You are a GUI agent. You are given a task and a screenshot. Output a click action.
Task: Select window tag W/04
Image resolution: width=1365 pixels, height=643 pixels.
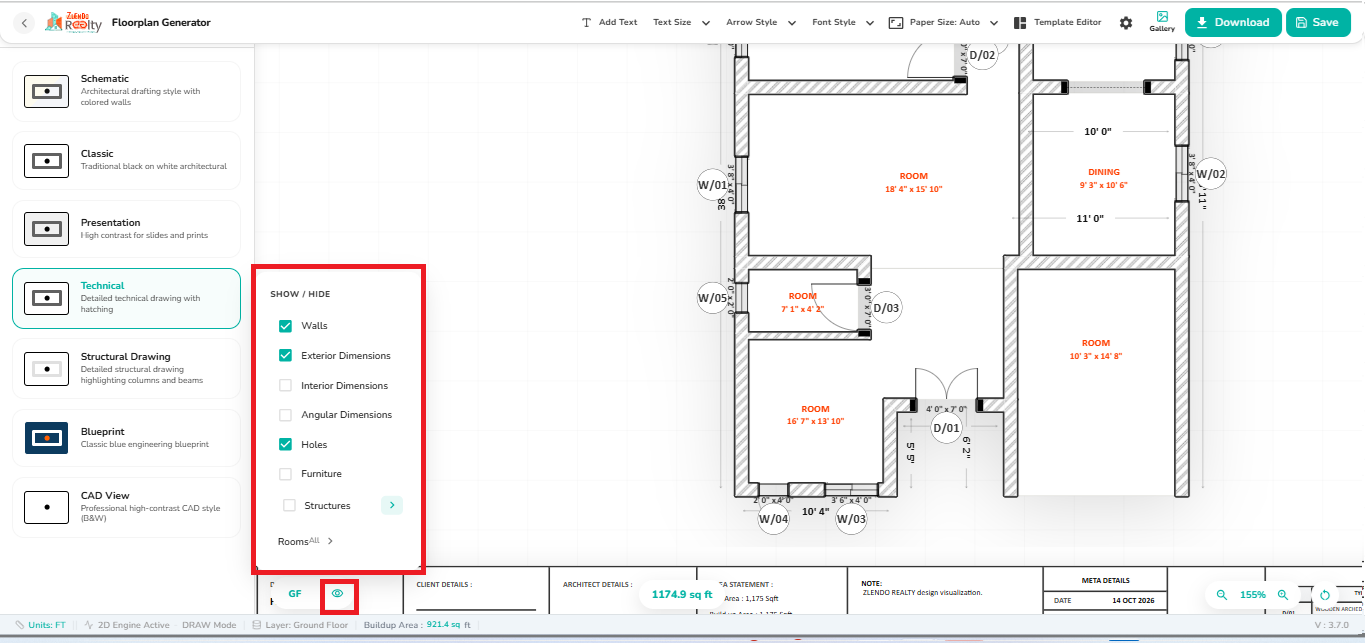(773, 518)
